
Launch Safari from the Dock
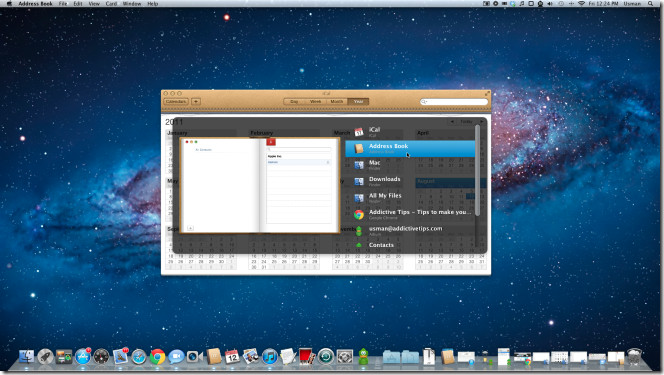(139, 357)
